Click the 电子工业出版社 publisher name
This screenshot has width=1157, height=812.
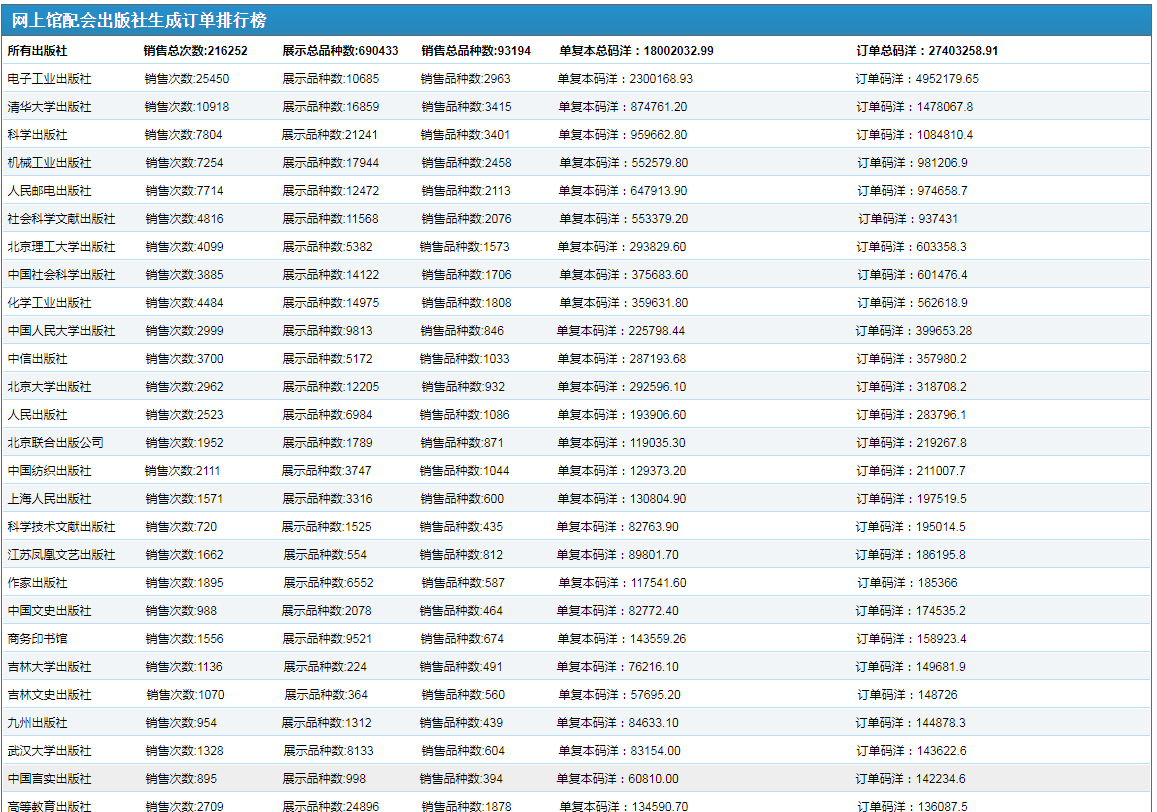tap(49, 79)
